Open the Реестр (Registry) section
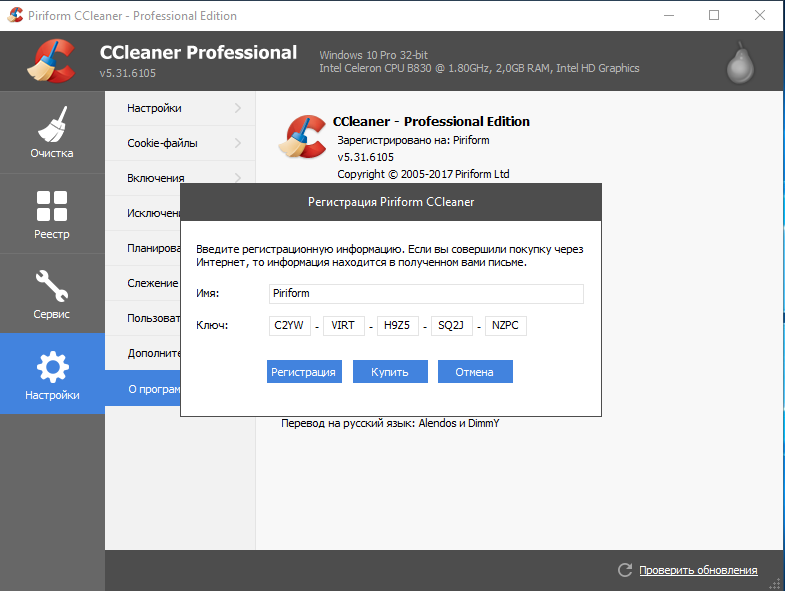The image size is (785, 591). pos(52,214)
